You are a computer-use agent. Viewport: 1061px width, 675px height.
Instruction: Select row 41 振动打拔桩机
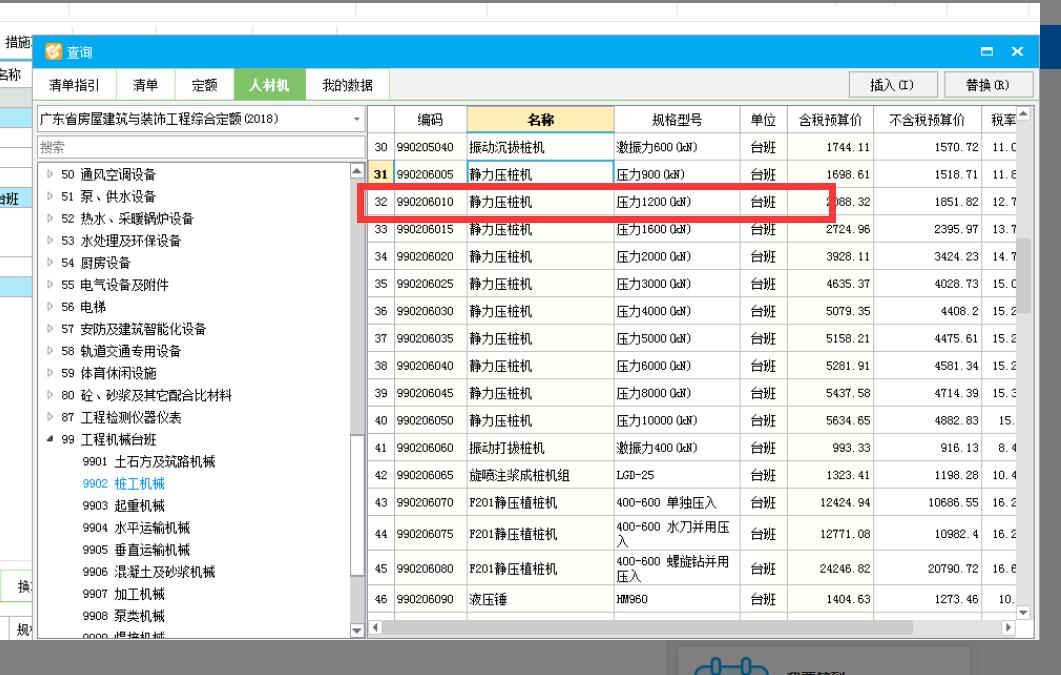(692, 448)
